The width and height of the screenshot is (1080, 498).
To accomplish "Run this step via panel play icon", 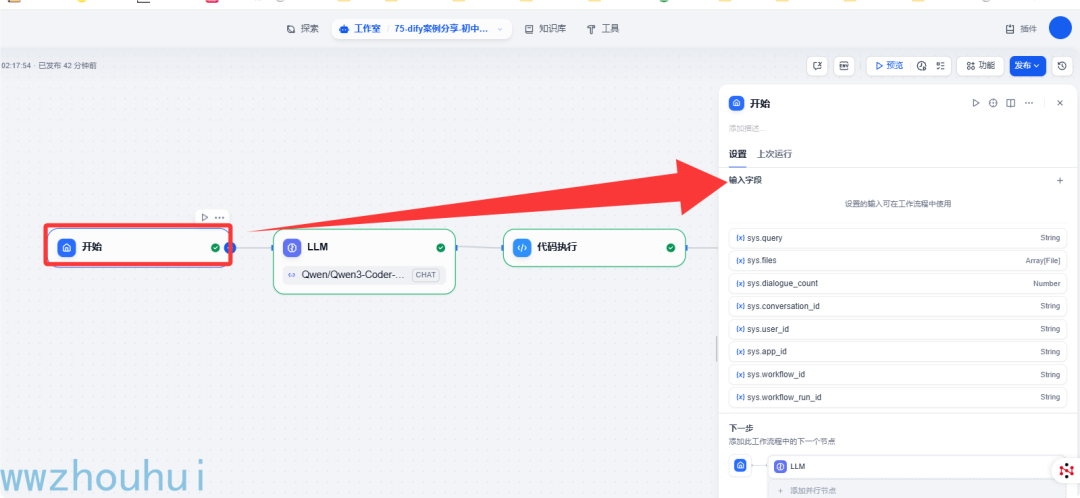I will click(x=975, y=103).
